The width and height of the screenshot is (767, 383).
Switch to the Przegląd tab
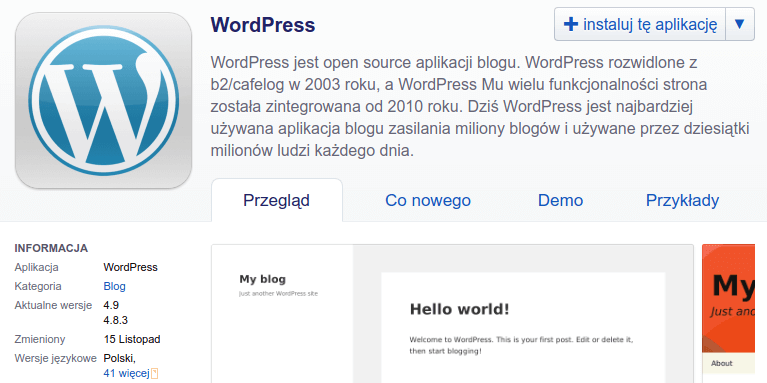click(x=277, y=201)
